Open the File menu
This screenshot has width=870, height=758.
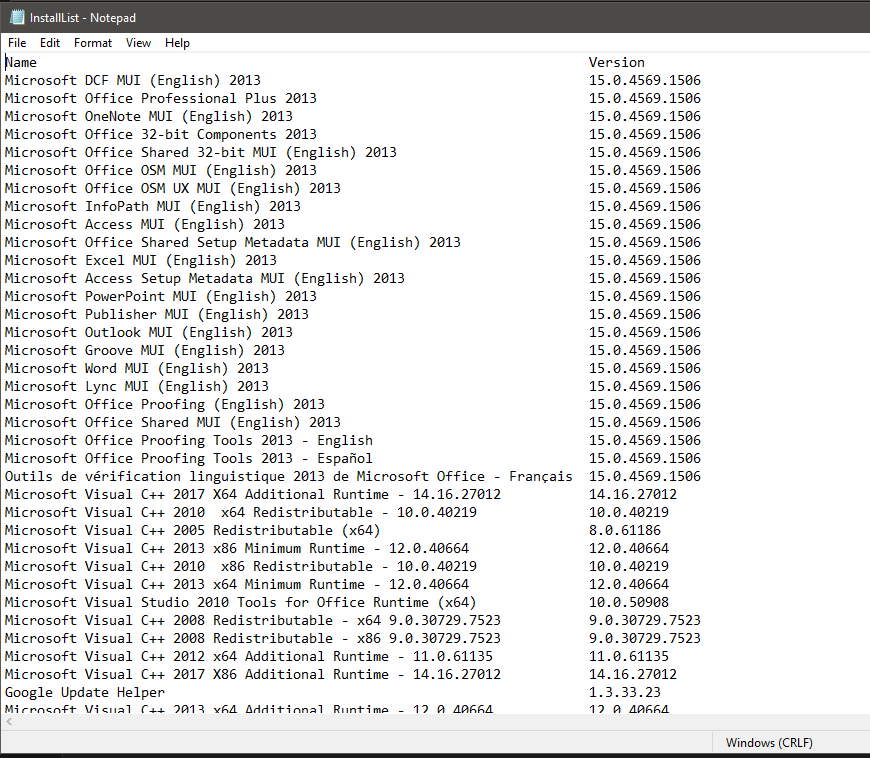[16, 43]
